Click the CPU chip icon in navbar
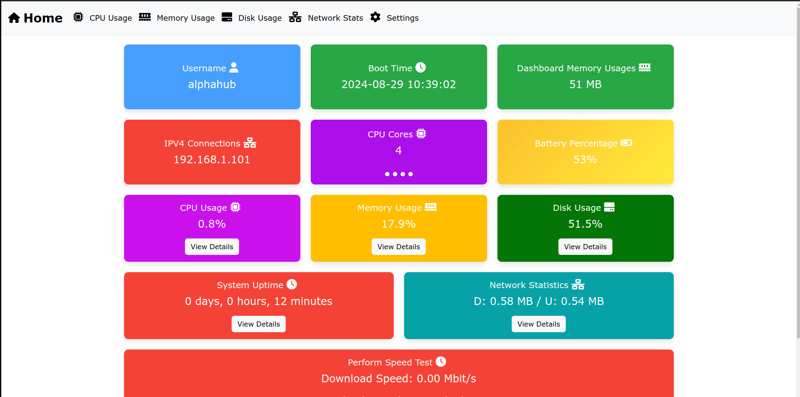Screen dimensions: 800x397 [78, 17]
